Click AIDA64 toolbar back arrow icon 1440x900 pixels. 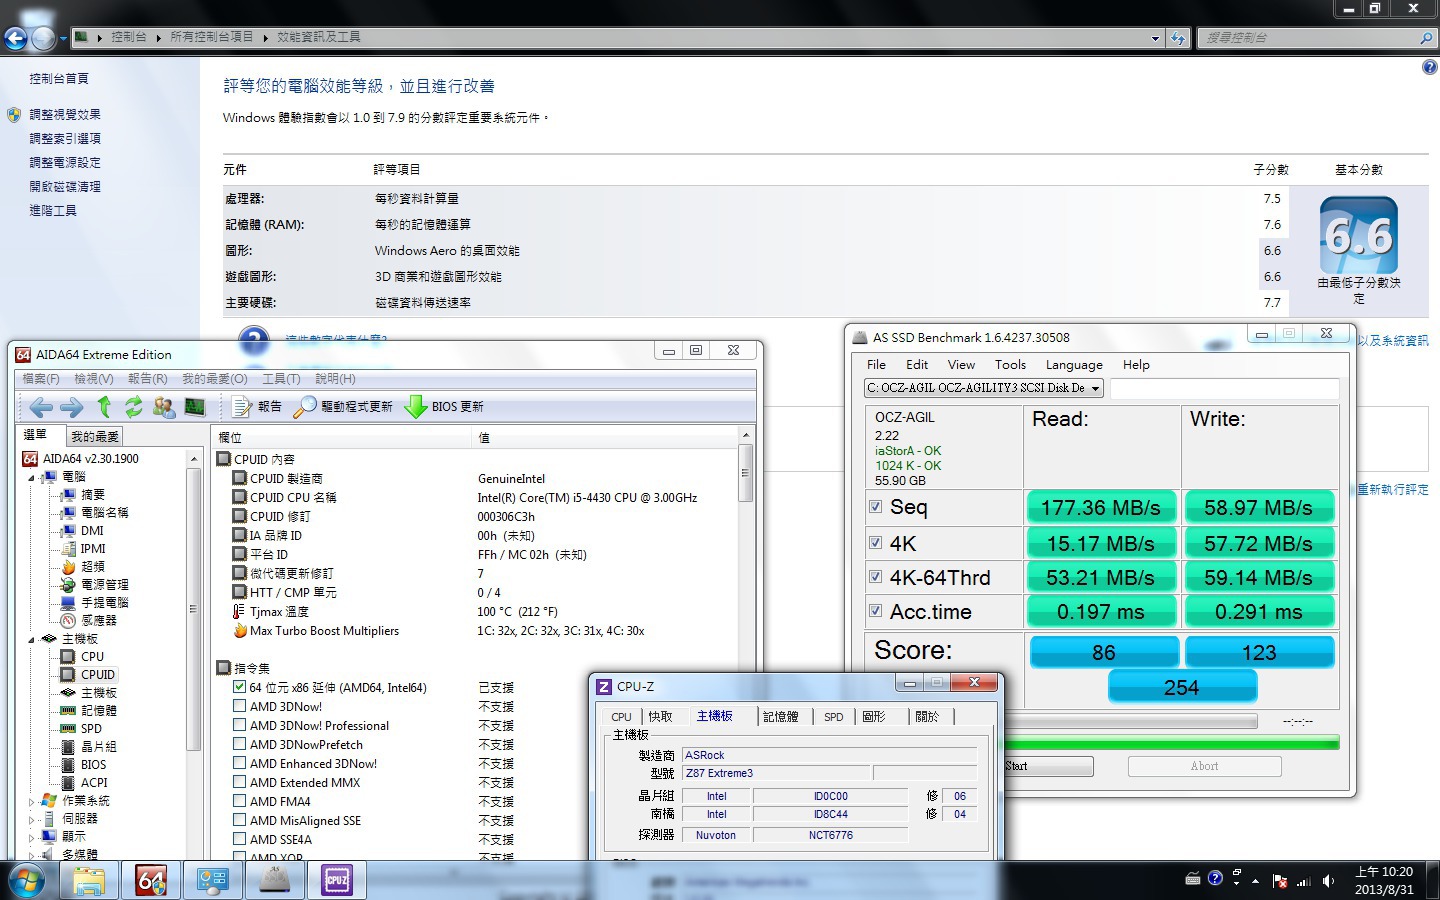point(41,407)
